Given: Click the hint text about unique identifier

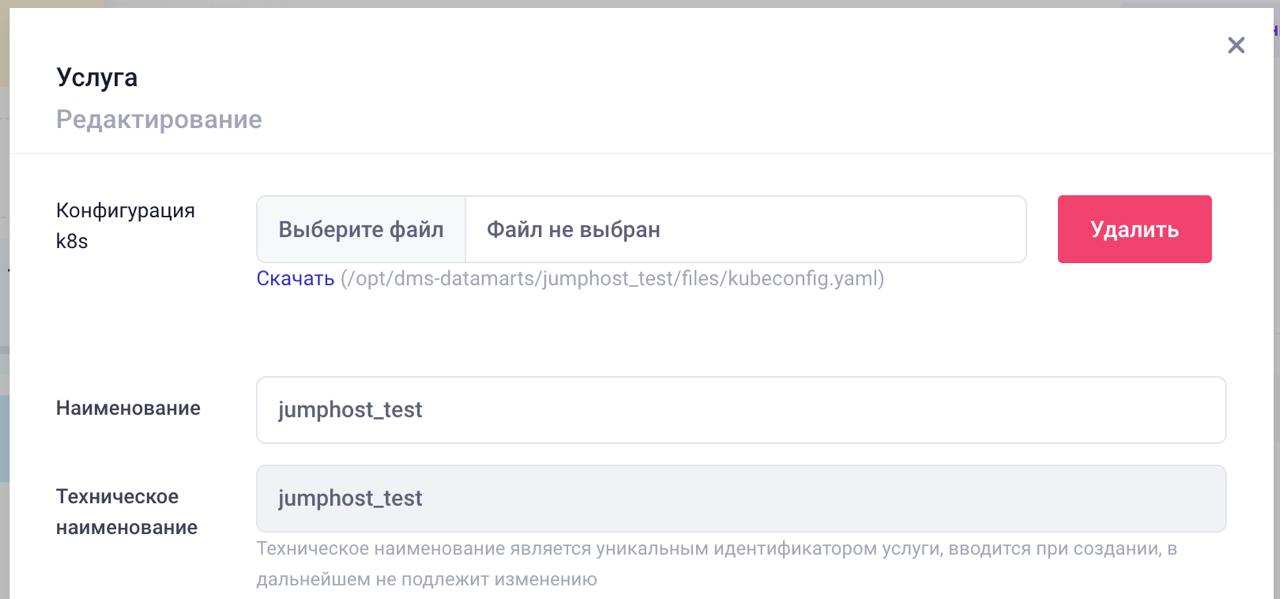Looking at the screenshot, I should 716,549.
